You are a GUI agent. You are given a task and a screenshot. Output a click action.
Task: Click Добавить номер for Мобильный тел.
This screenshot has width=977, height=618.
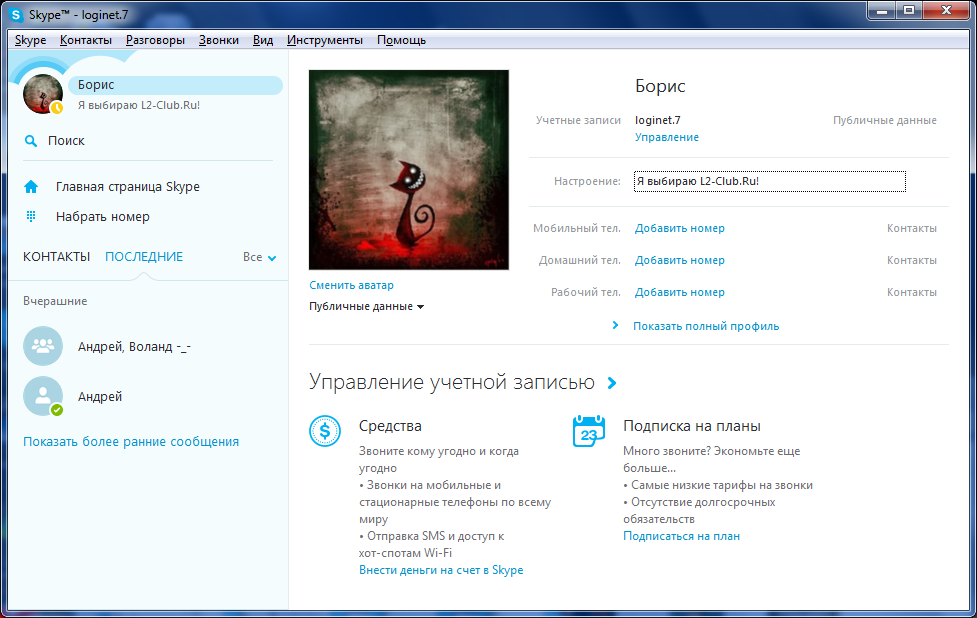click(x=680, y=228)
